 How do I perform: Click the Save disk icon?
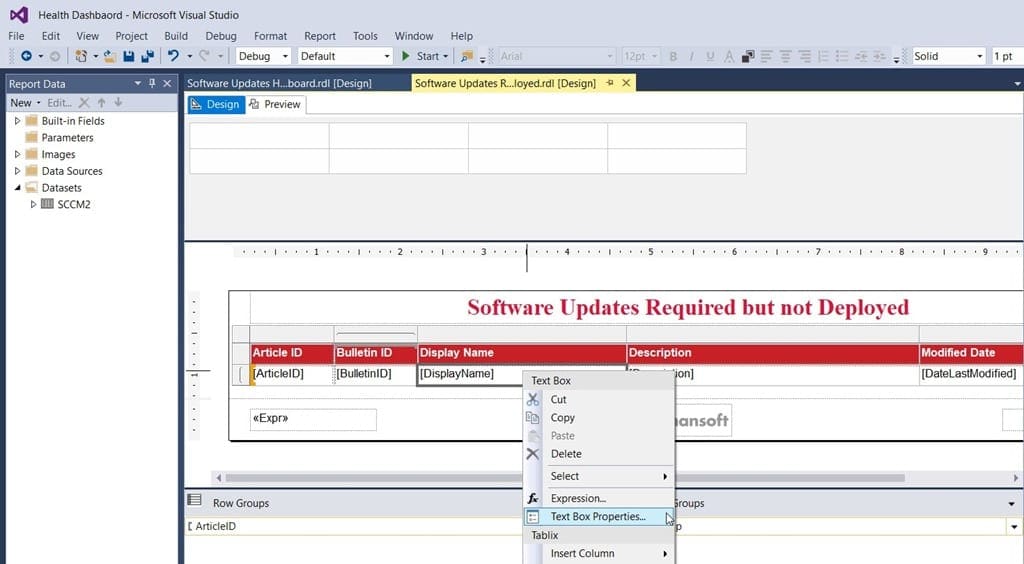pos(129,56)
